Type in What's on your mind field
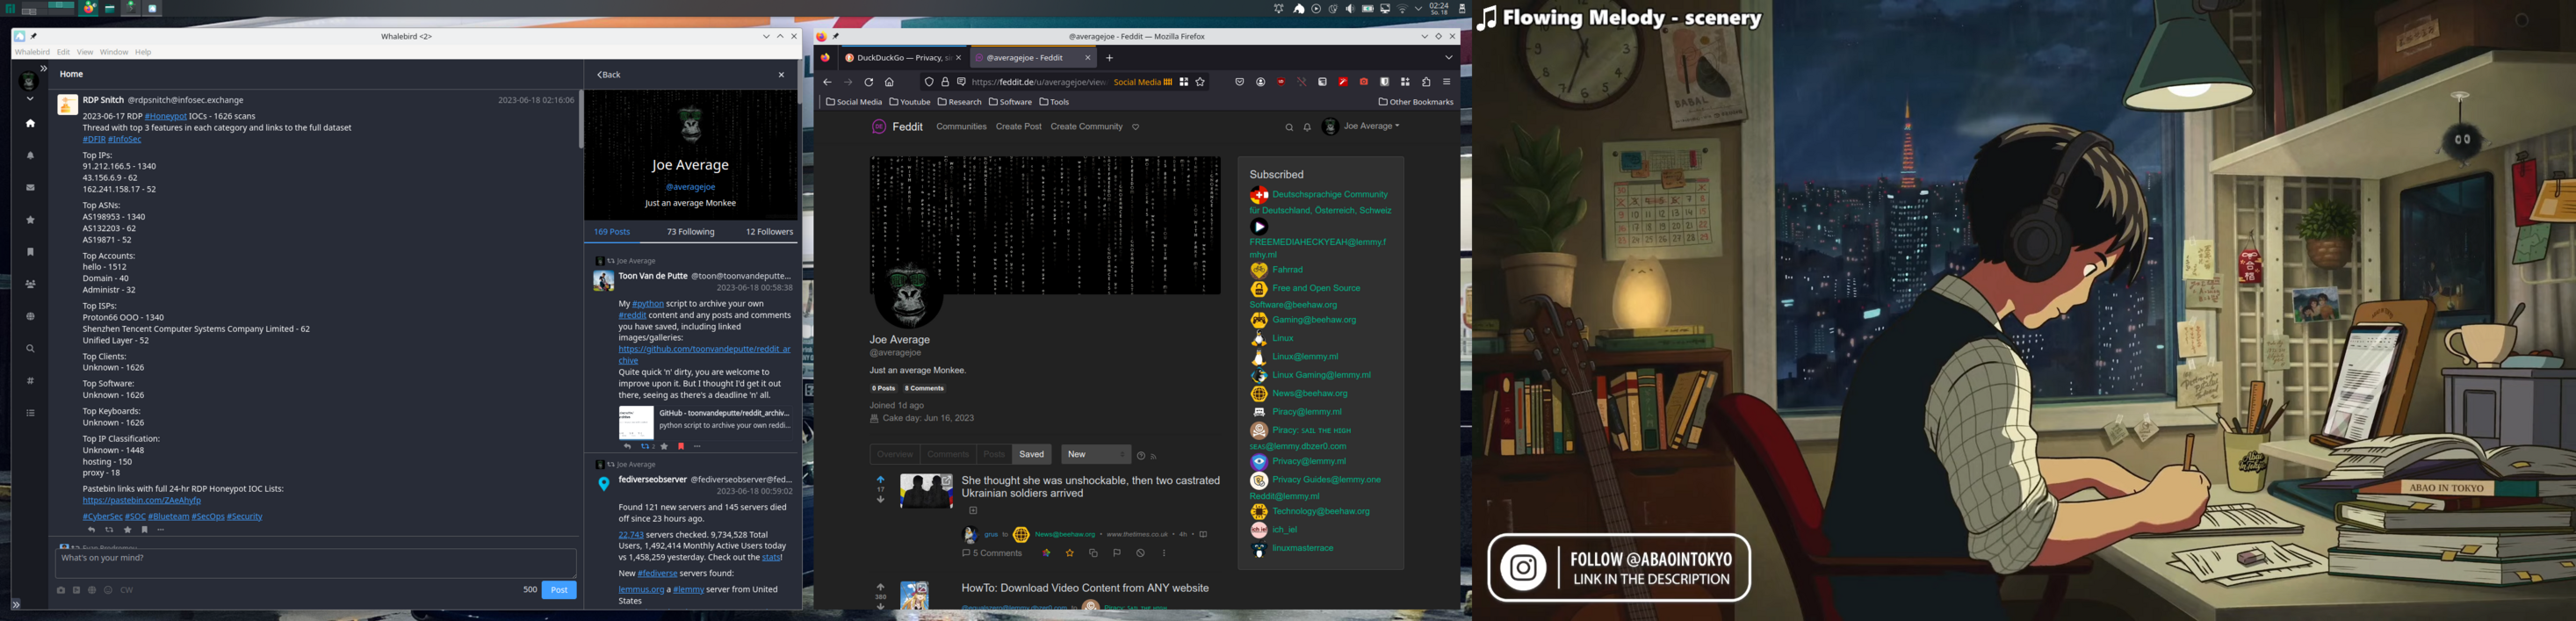Screen dimensions: 2576x621 point(316,563)
